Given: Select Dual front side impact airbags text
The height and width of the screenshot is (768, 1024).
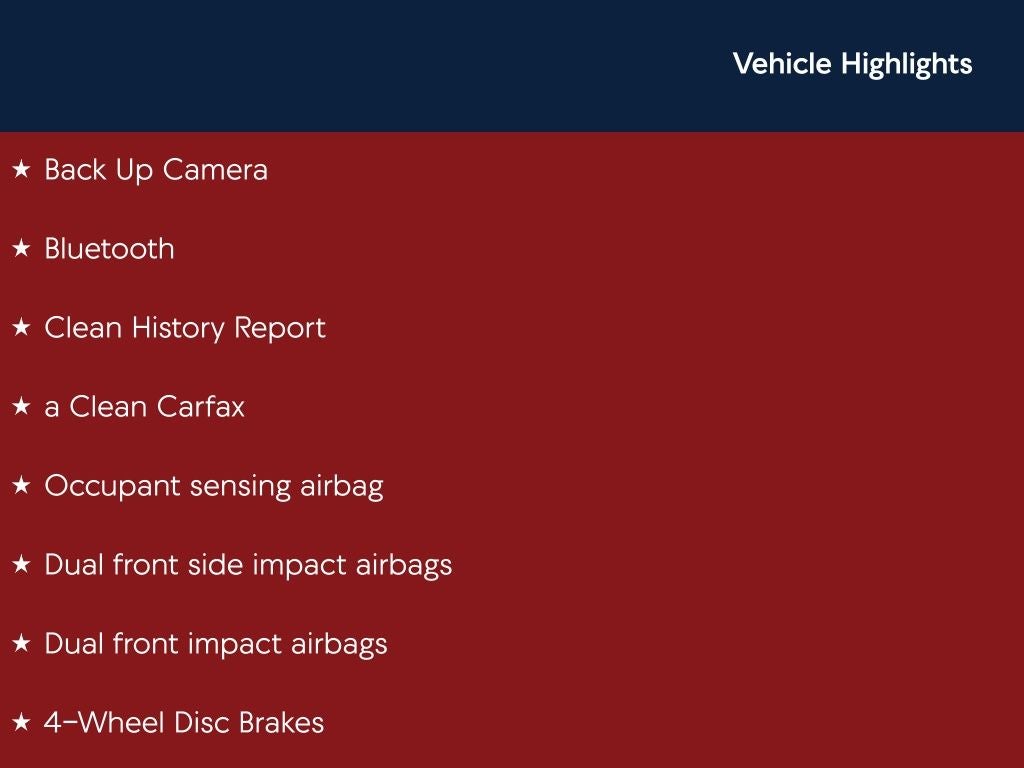Looking at the screenshot, I should 248,565.
